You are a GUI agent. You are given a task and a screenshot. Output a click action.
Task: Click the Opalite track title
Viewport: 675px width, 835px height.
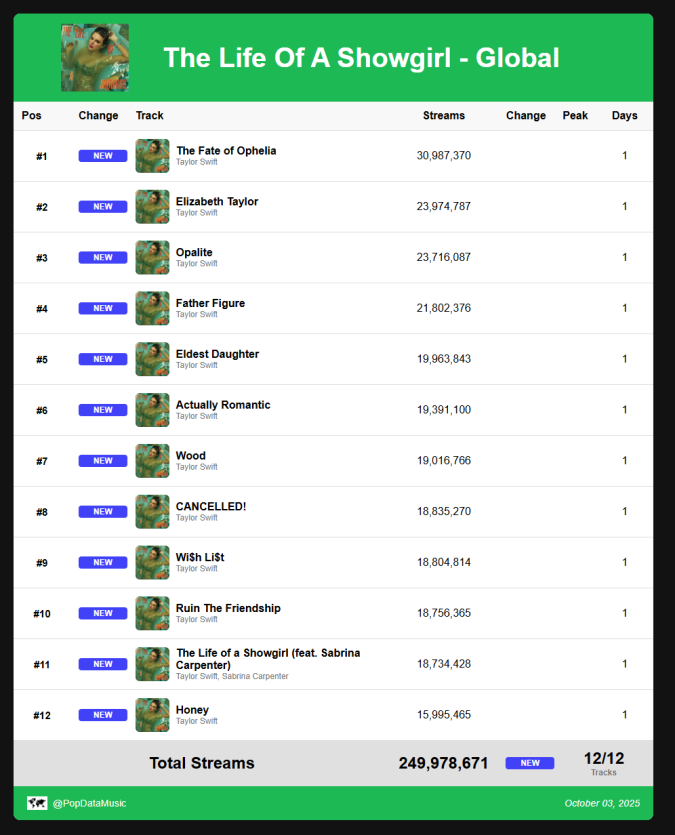tap(194, 252)
